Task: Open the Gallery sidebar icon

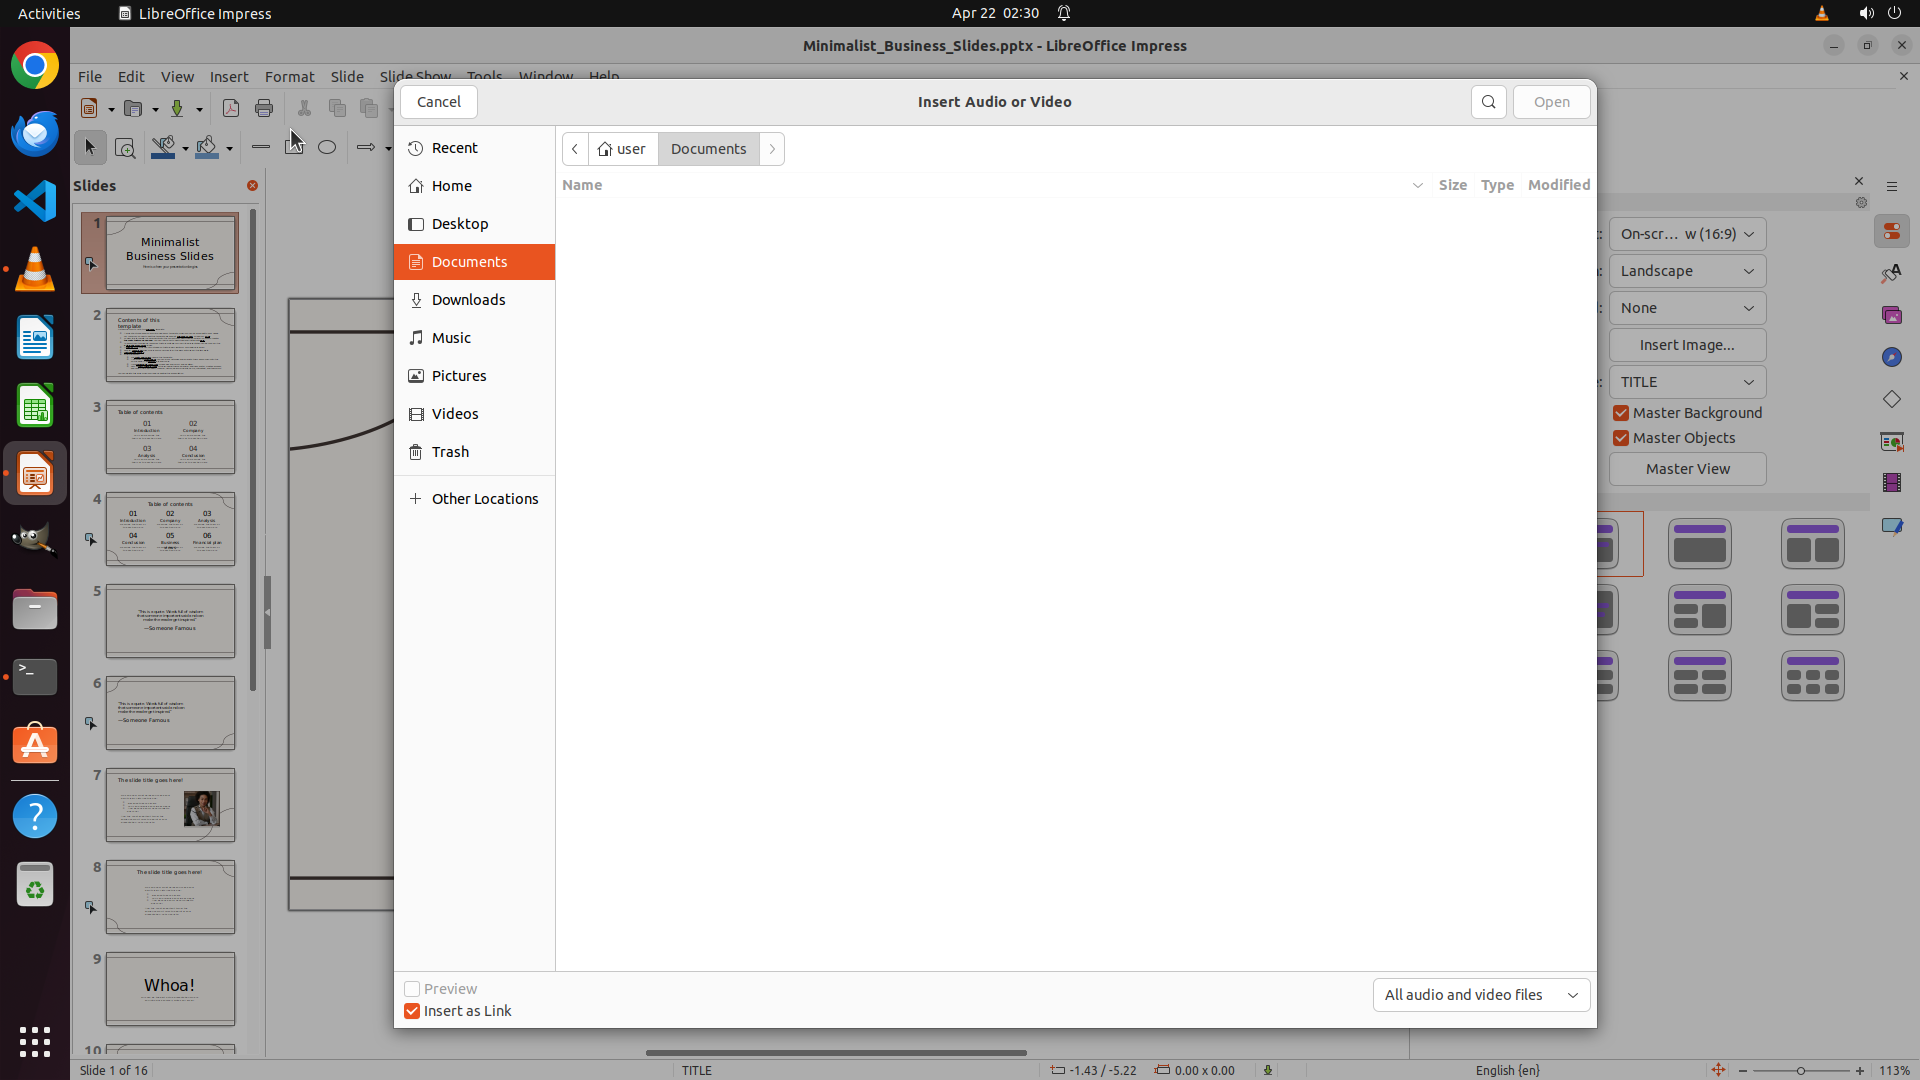Action: [1891, 315]
